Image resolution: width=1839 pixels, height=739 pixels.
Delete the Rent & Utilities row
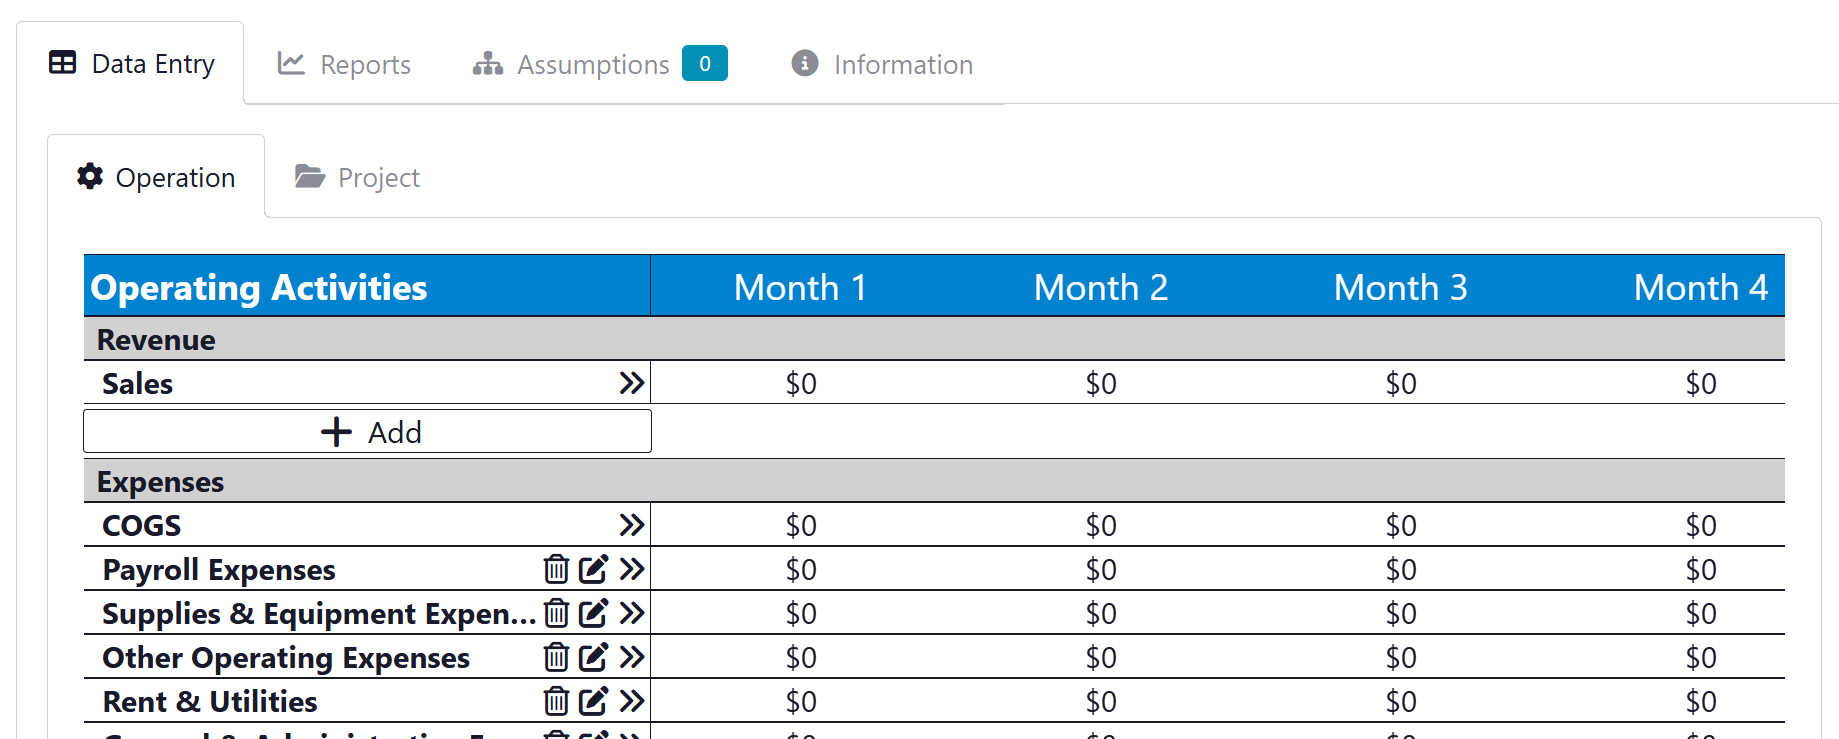coord(556,701)
